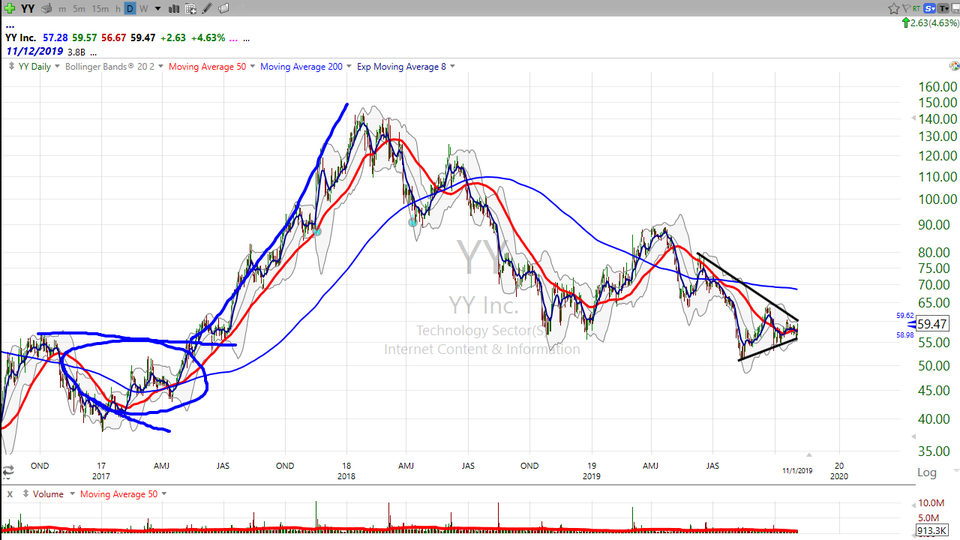Click the 59.62 upper band value label
The width and height of the screenshot is (960, 540).
[905, 316]
